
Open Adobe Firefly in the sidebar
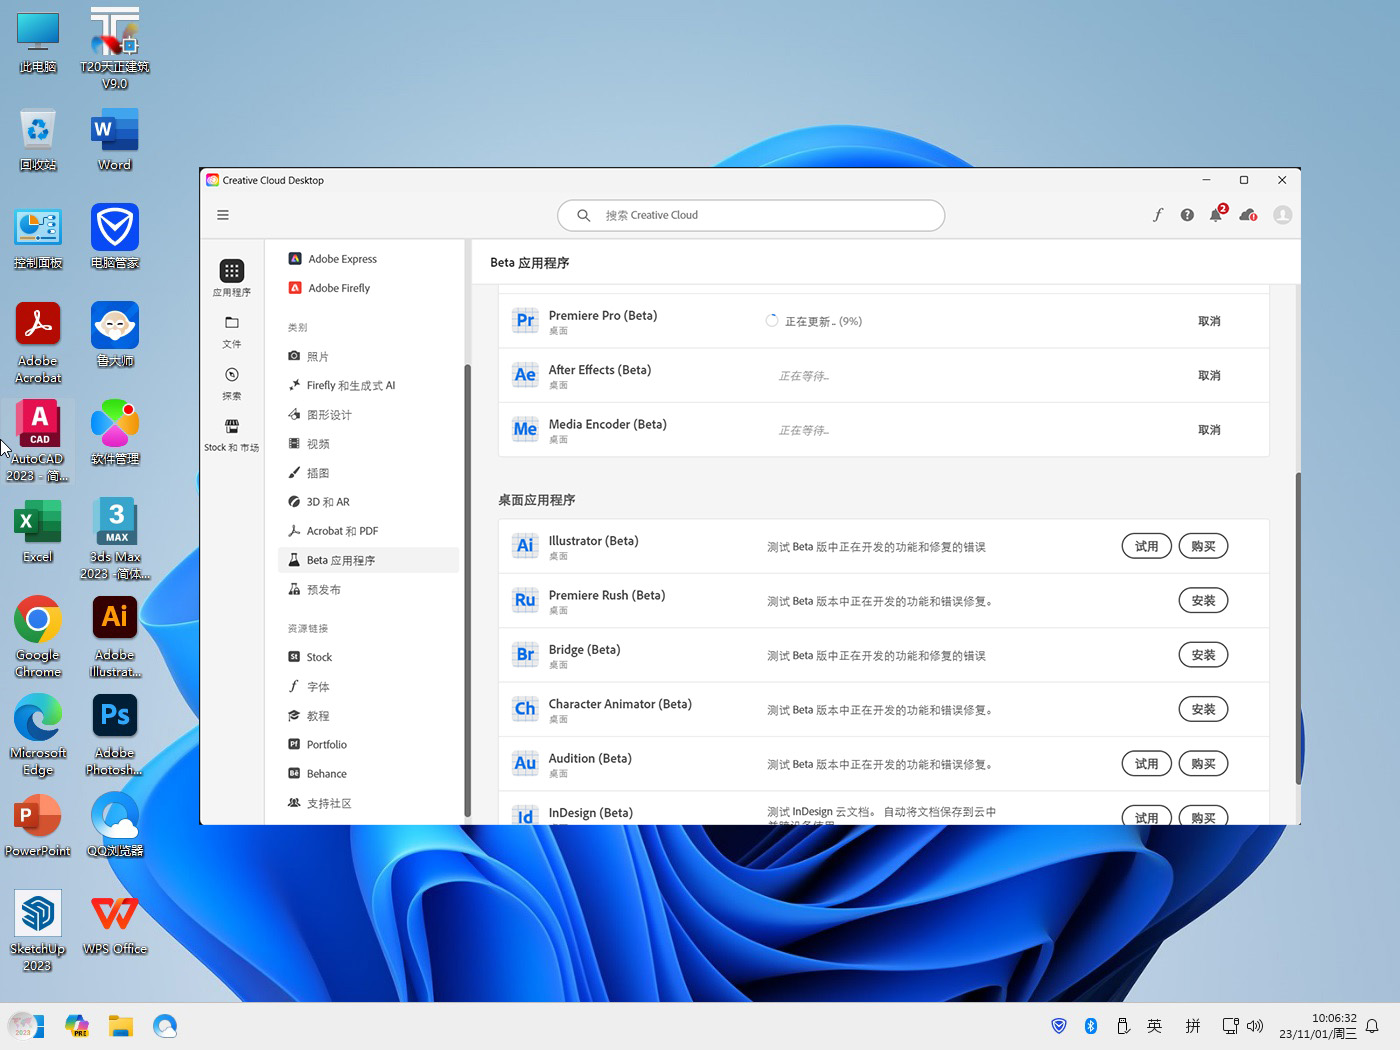[x=339, y=288]
